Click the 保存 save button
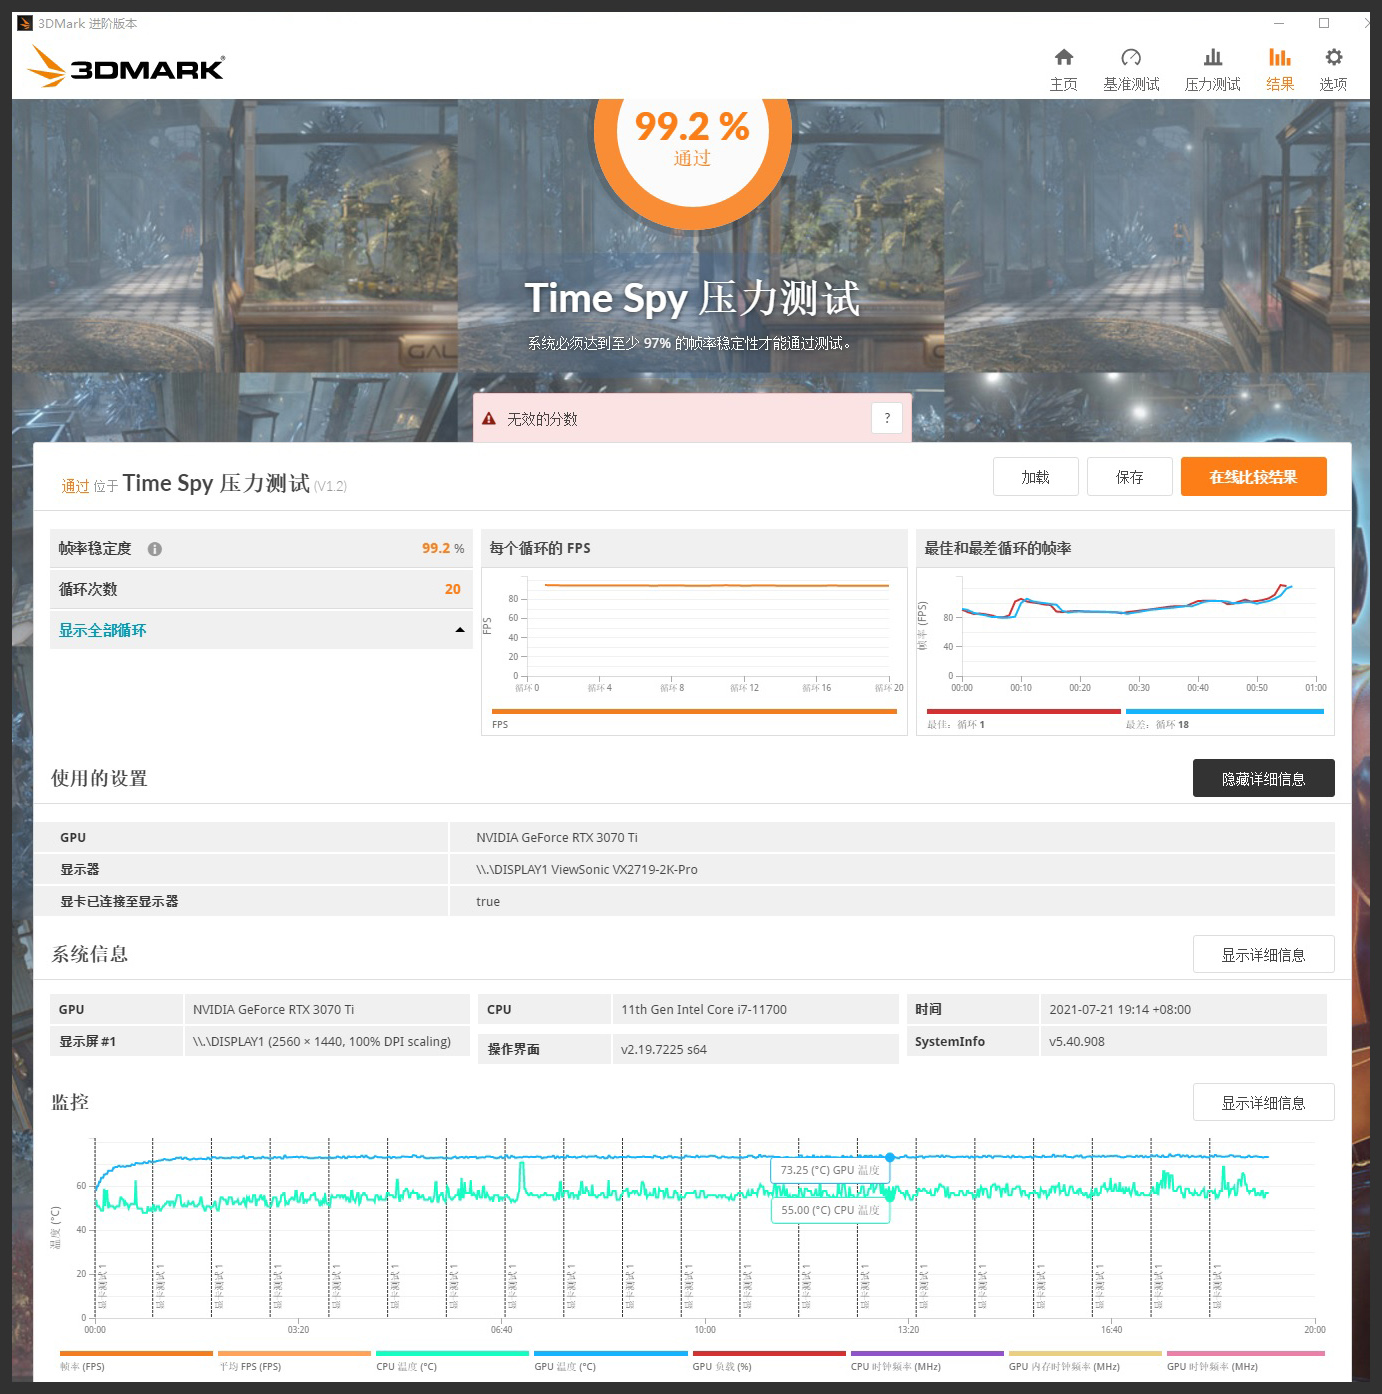 [x=1129, y=477]
